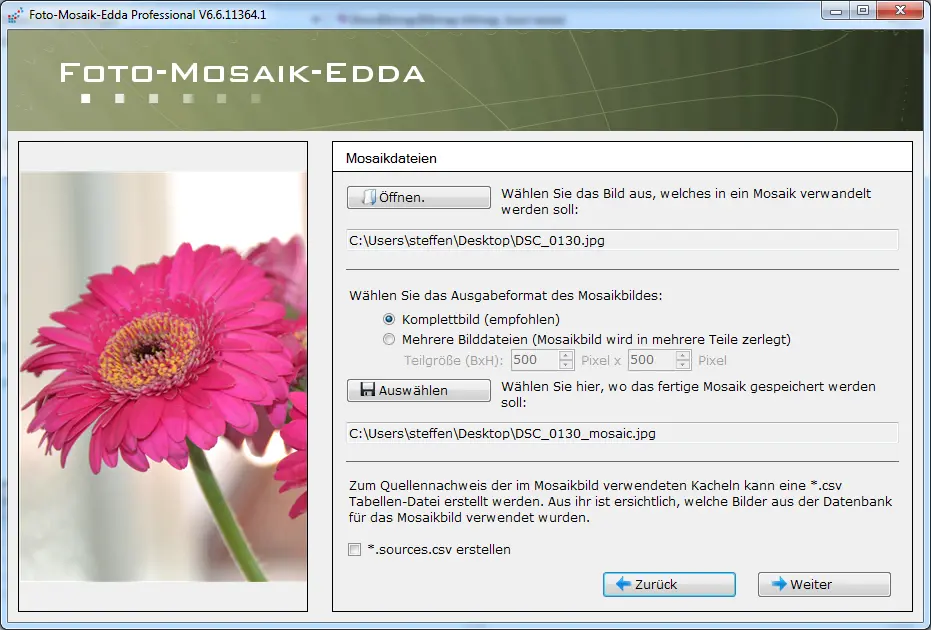Screen dimensions: 931x630
Task: Click the output path field DSC_0130_mosaic.jpg
Action: tap(622, 433)
